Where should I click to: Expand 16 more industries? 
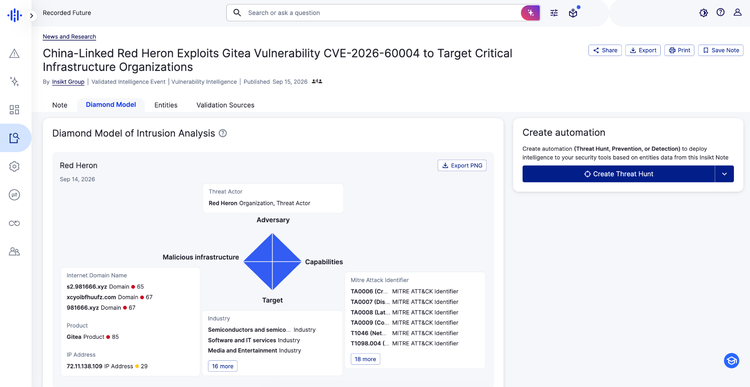click(x=222, y=366)
